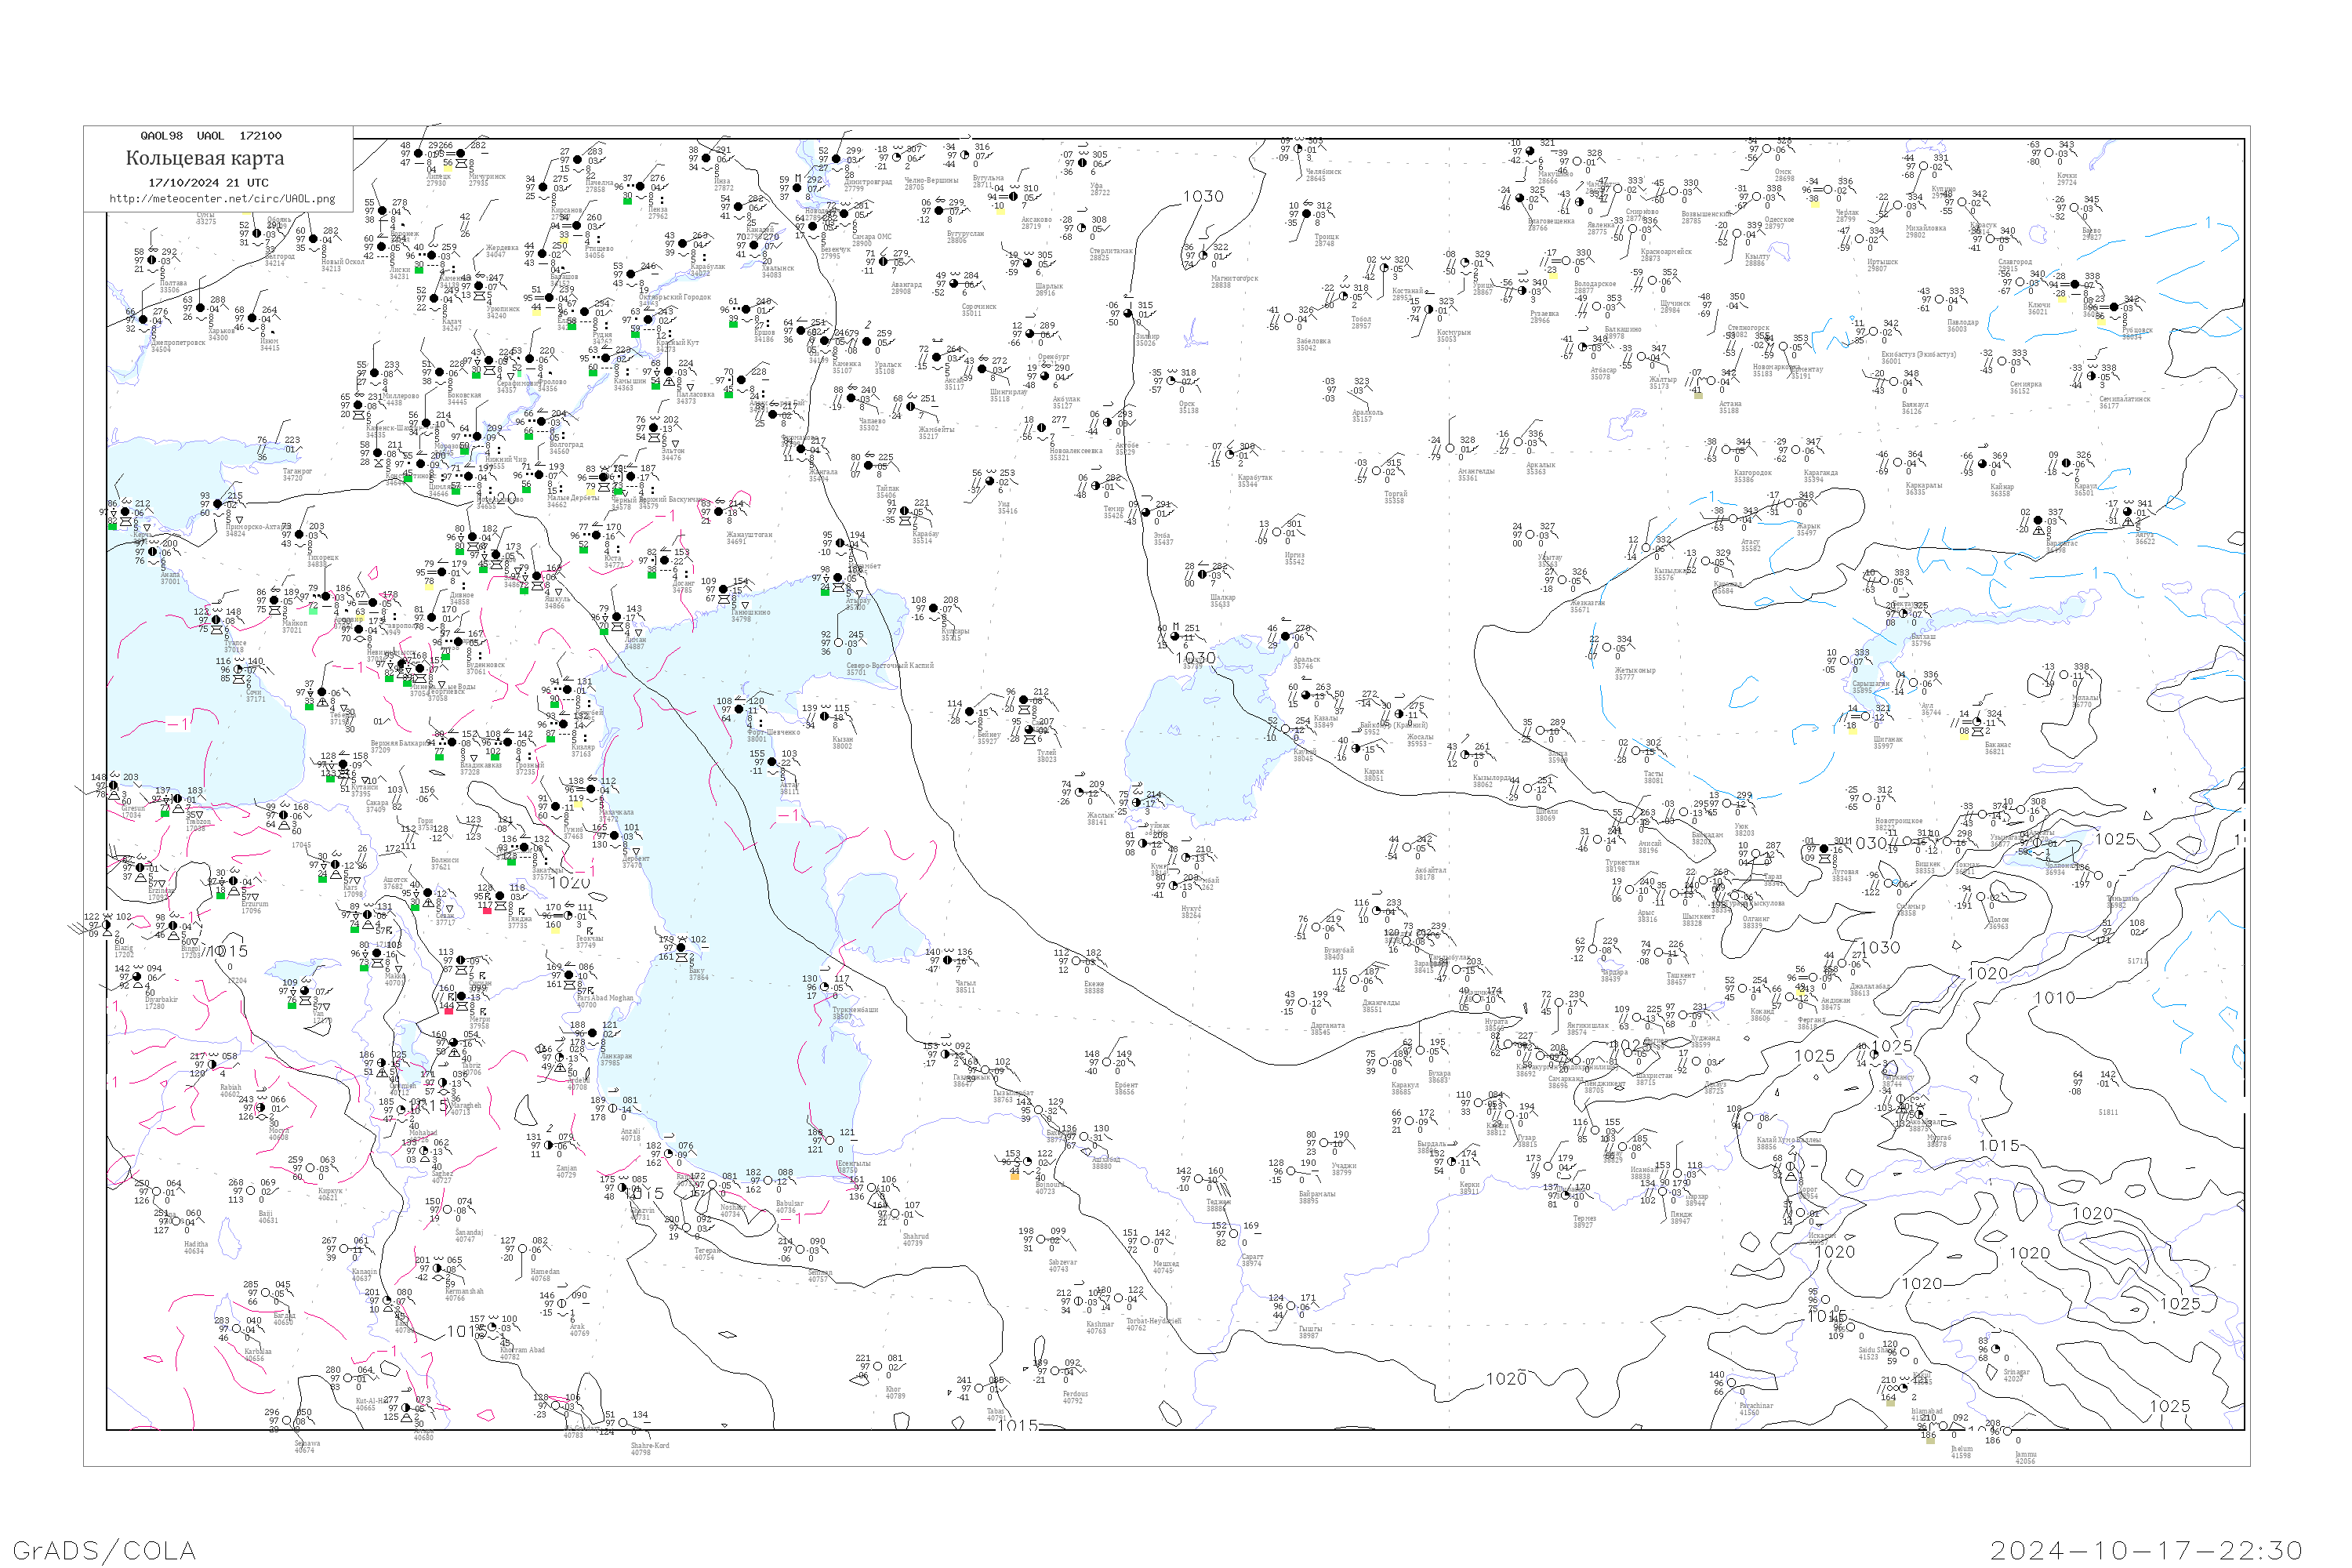
Task: Click the Изюм filled station circle
Action: (x=252, y=318)
